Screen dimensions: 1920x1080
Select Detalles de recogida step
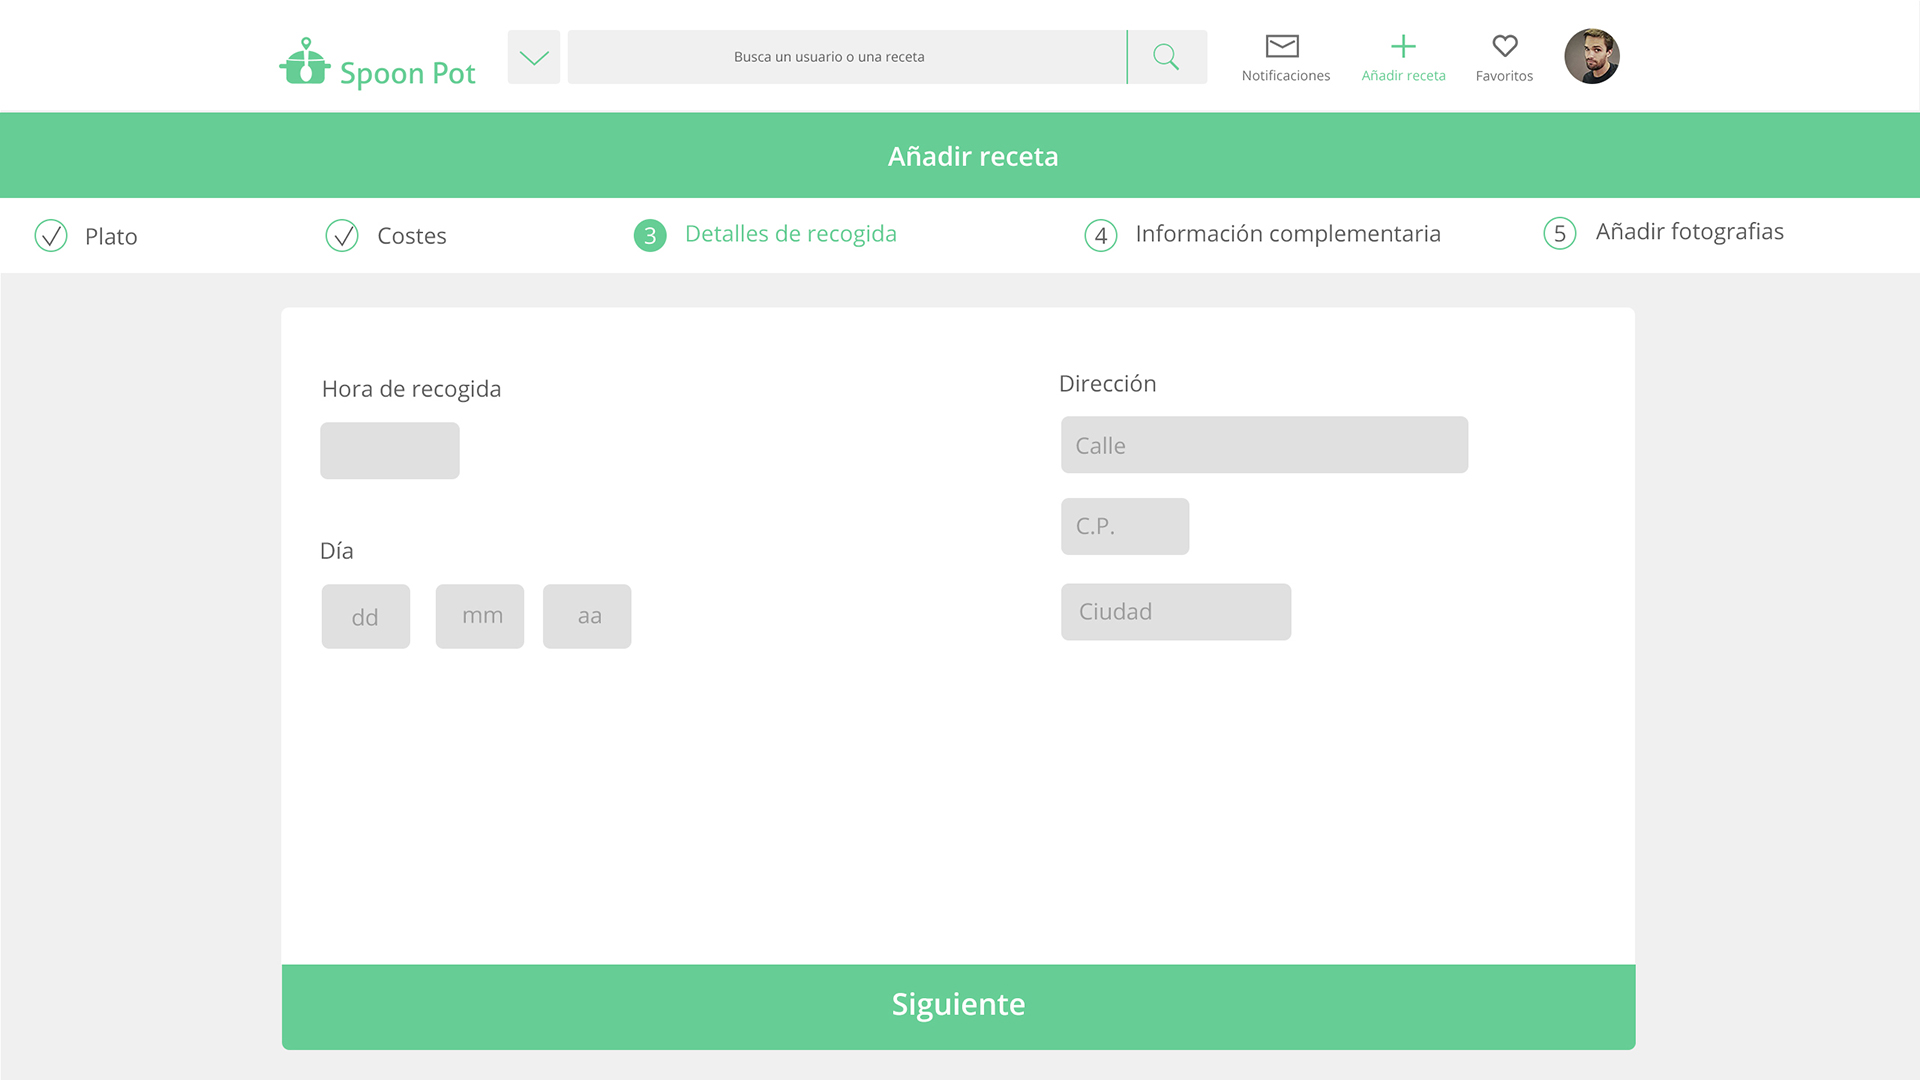765,234
